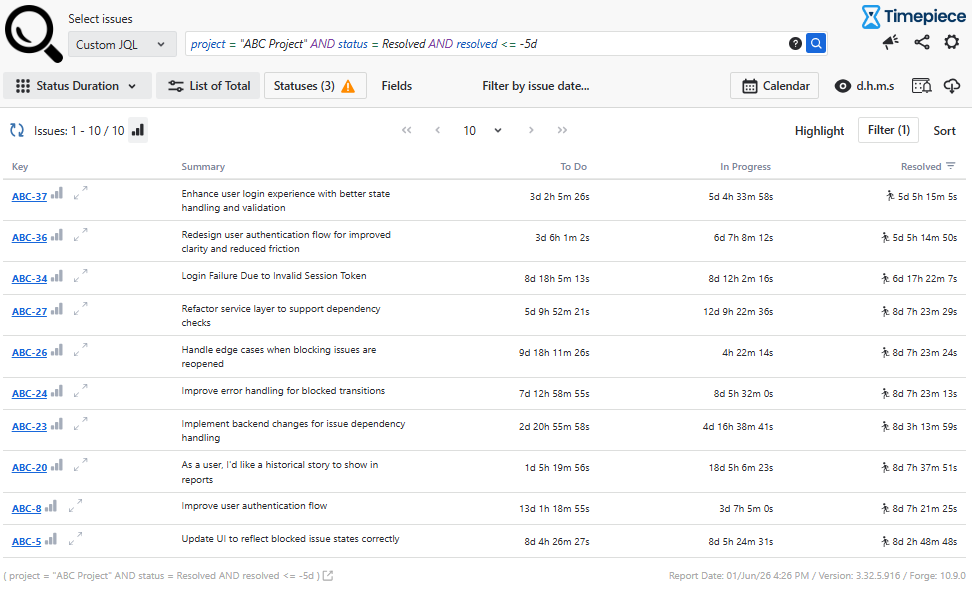
Task: Click the Resolved column sort indicator icon
Action: tap(951, 165)
